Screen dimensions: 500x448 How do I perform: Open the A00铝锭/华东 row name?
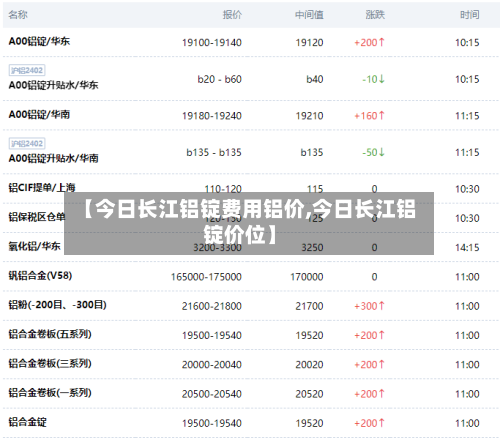click(39, 41)
